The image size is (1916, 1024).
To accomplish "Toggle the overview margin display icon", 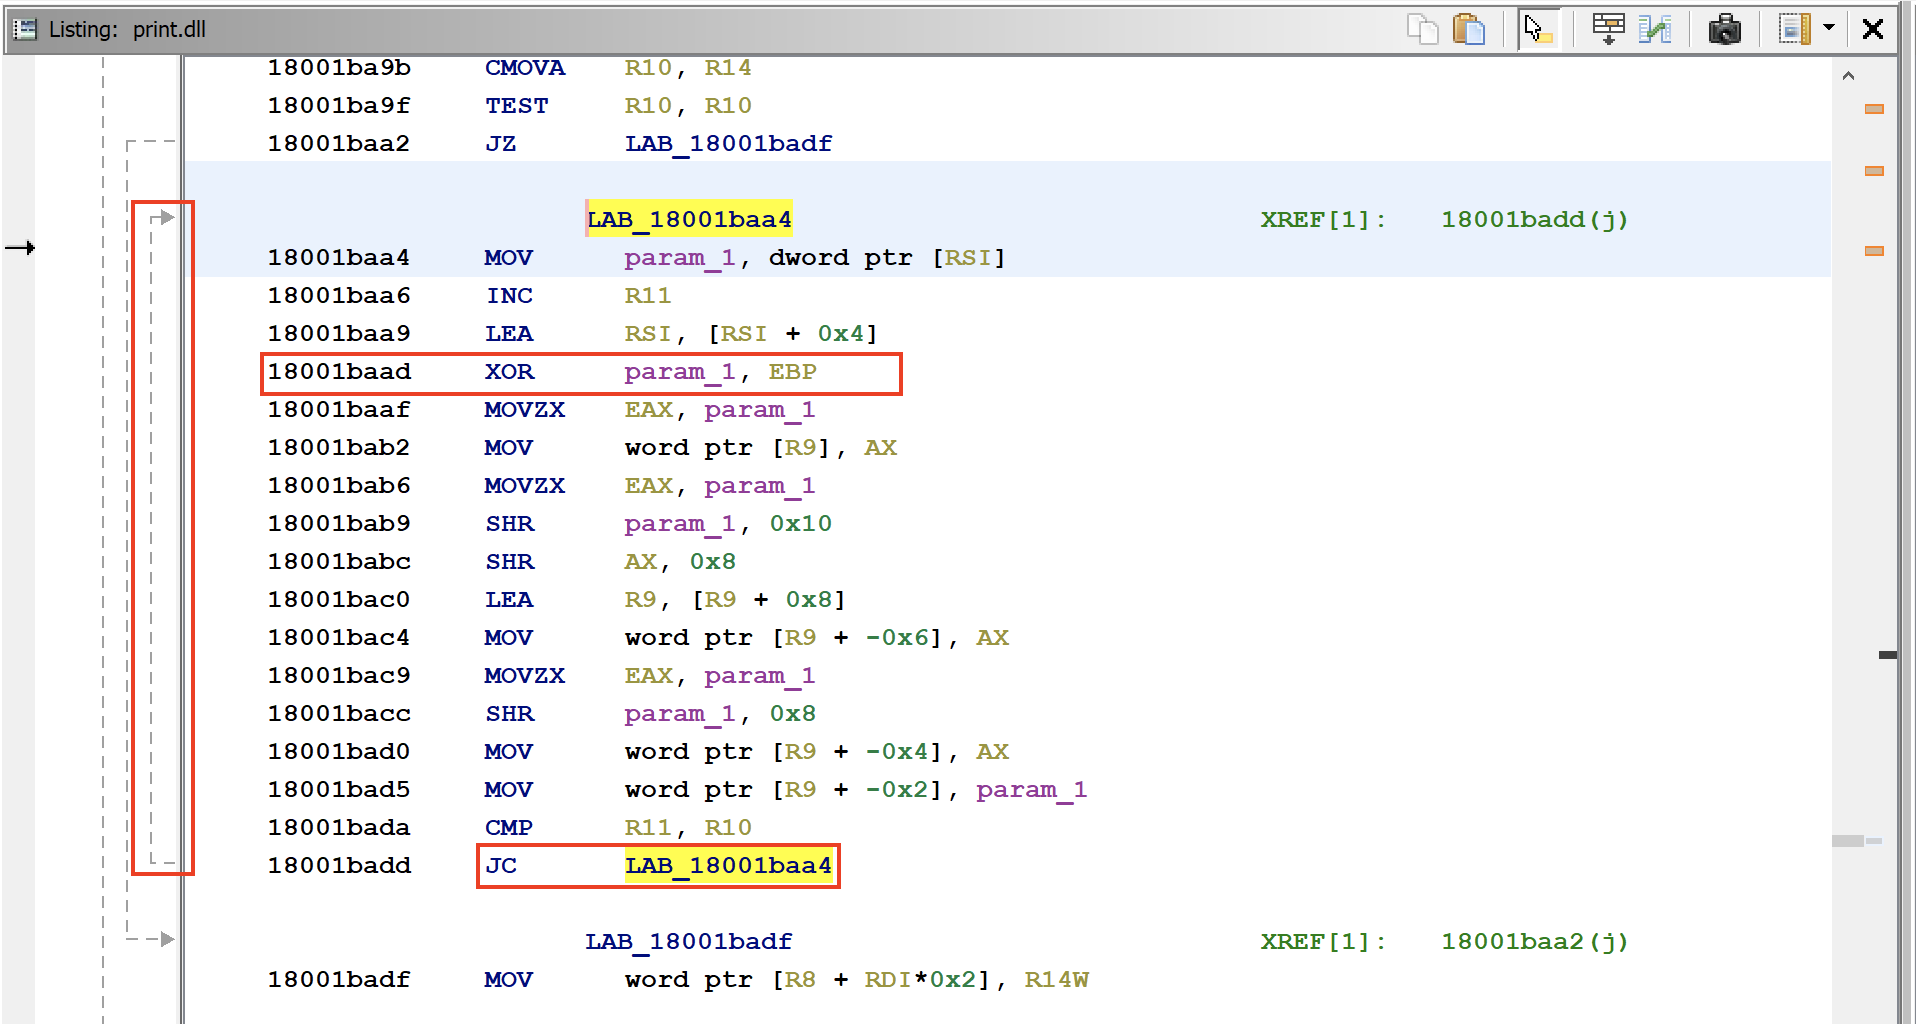I will pos(1795,29).
